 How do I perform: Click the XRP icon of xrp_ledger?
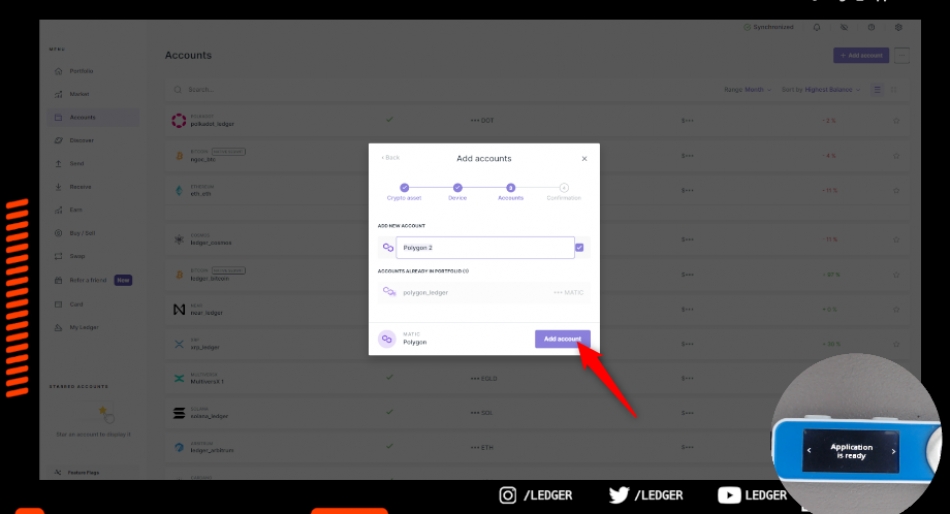click(x=179, y=344)
